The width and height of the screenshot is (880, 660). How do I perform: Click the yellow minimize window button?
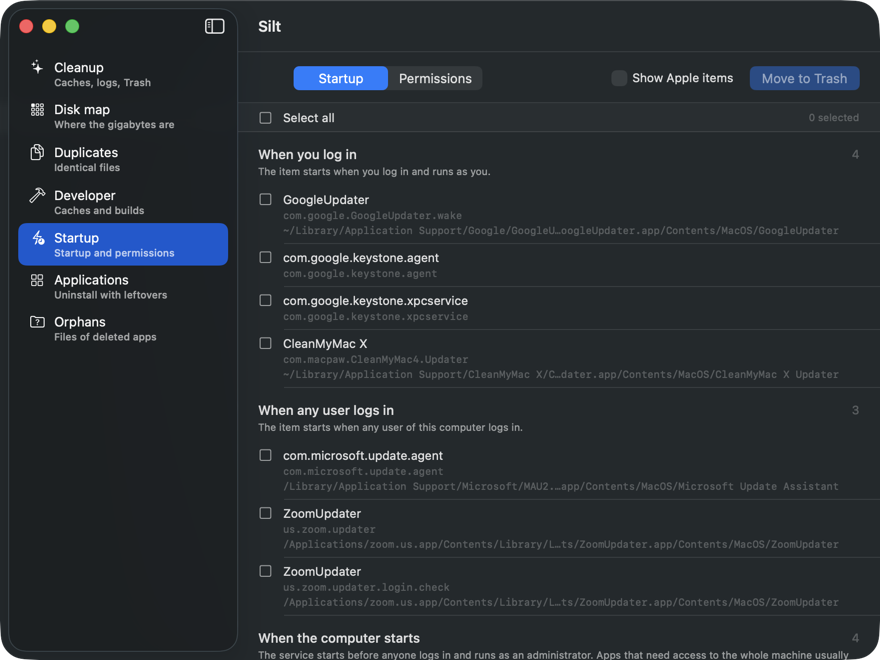(x=49, y=26)
